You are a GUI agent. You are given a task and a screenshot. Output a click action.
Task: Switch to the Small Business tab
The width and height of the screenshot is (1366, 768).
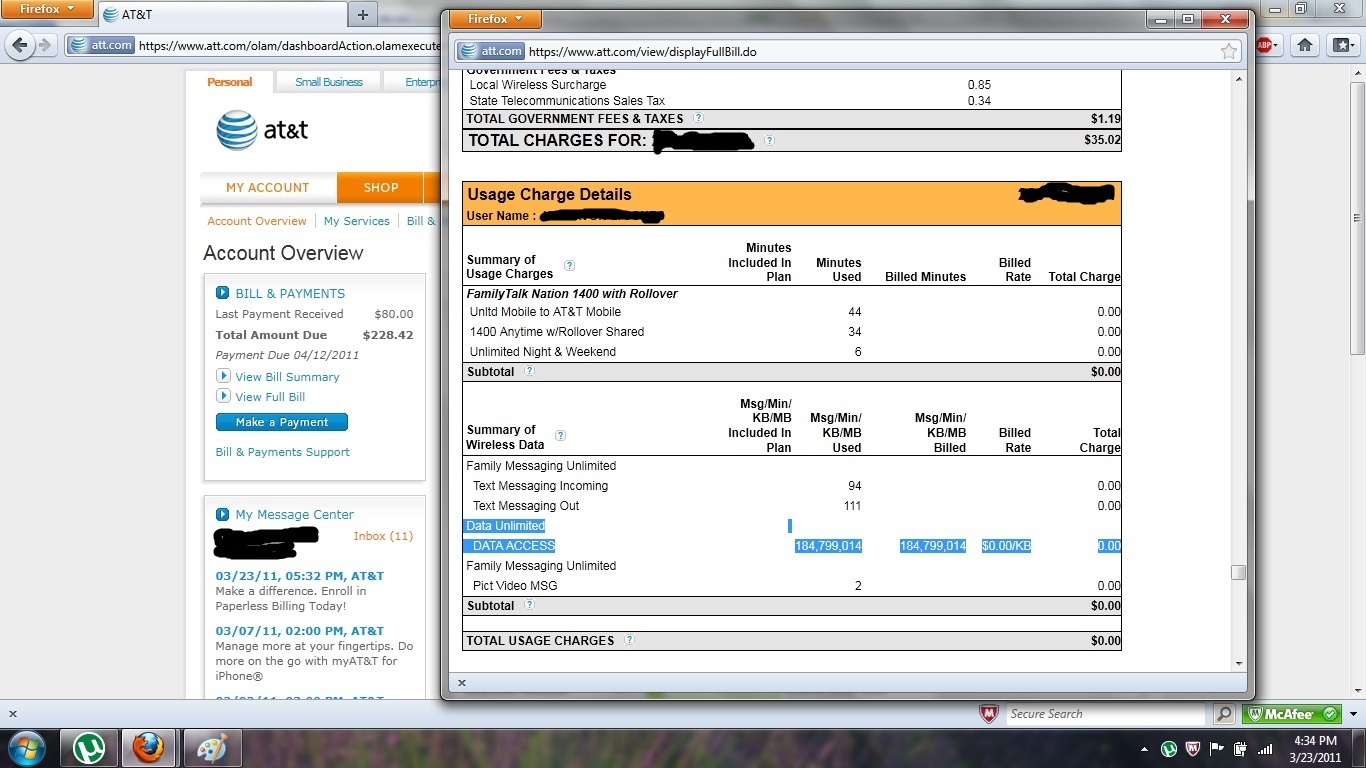pos(329,82)
